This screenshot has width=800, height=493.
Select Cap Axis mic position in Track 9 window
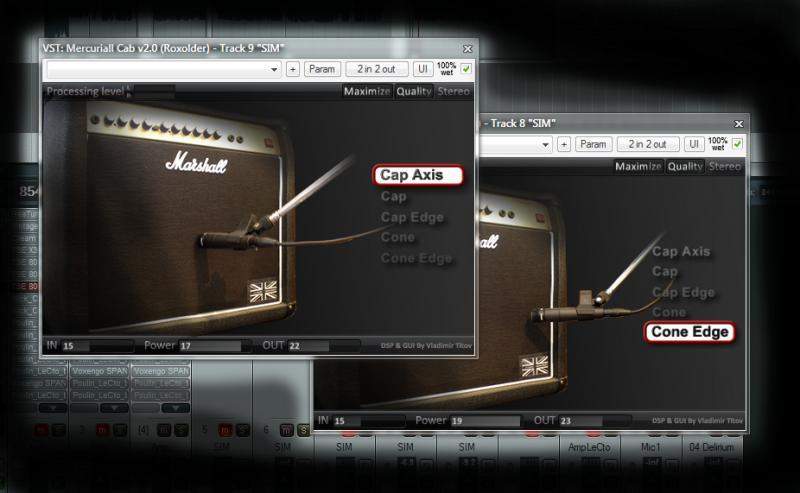click(418, 175)
